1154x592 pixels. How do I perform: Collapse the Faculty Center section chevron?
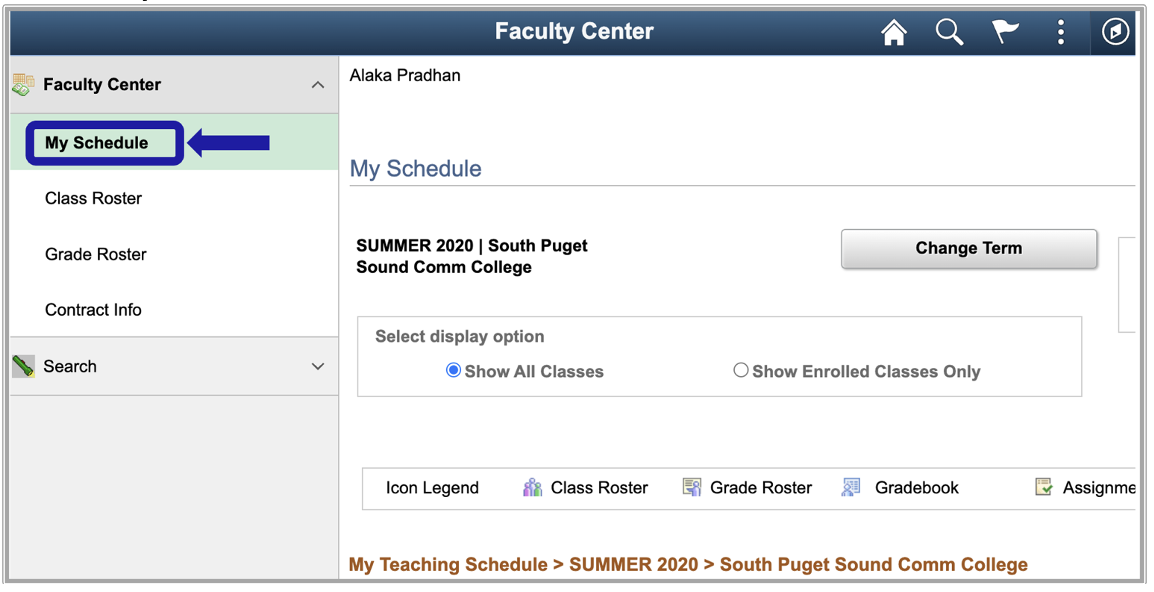pos(318,84)
